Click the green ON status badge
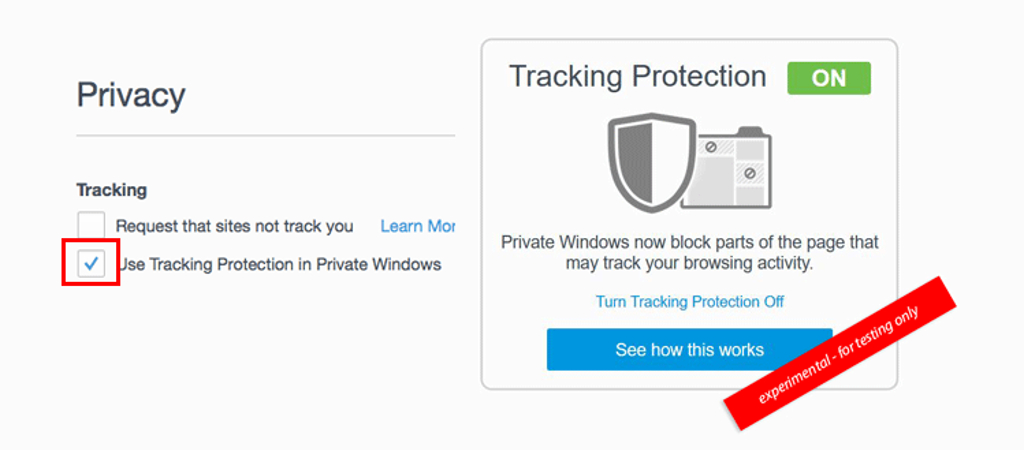 tap(829, 78)
